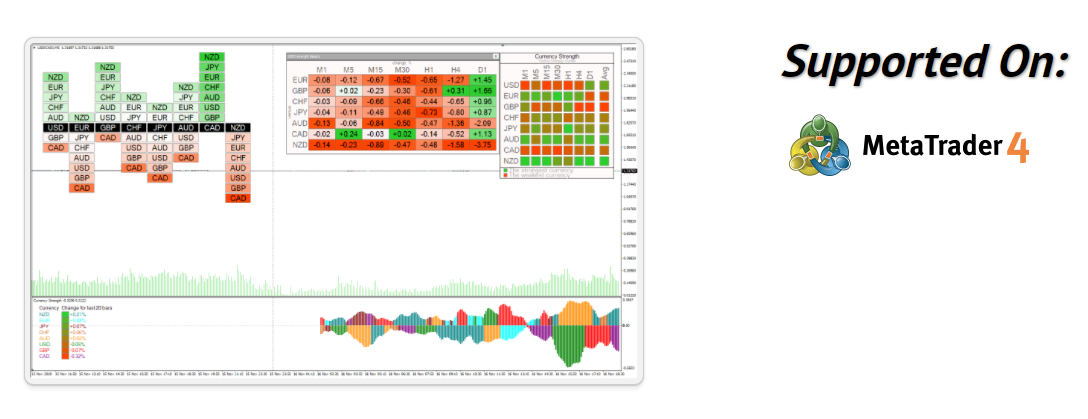Click 'The weakest currency' red legend entry
The width and height of the screenshot is (1088, 419).
(x=536, y=176)
